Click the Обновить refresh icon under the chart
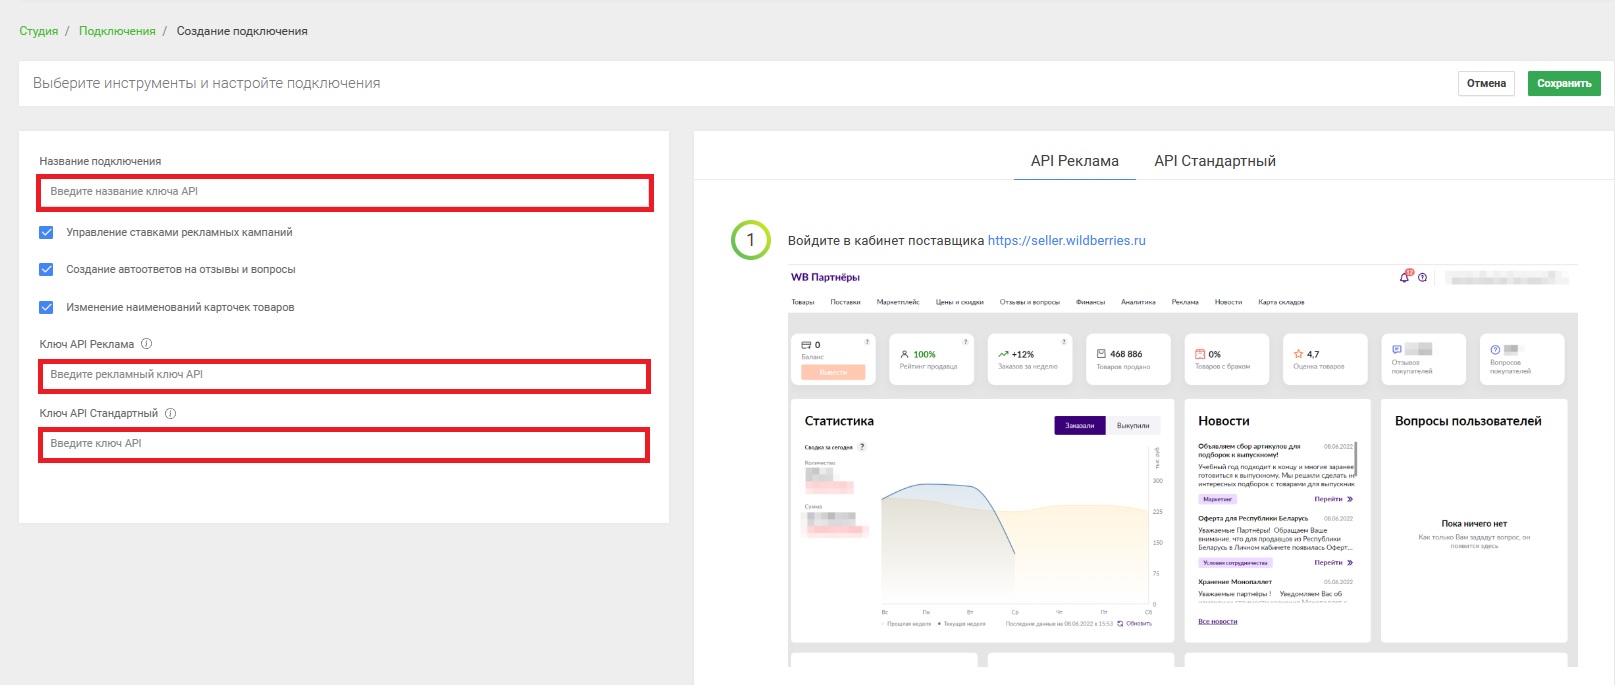The height and width of the screenshot is (685, 1615). point(1120,623)
